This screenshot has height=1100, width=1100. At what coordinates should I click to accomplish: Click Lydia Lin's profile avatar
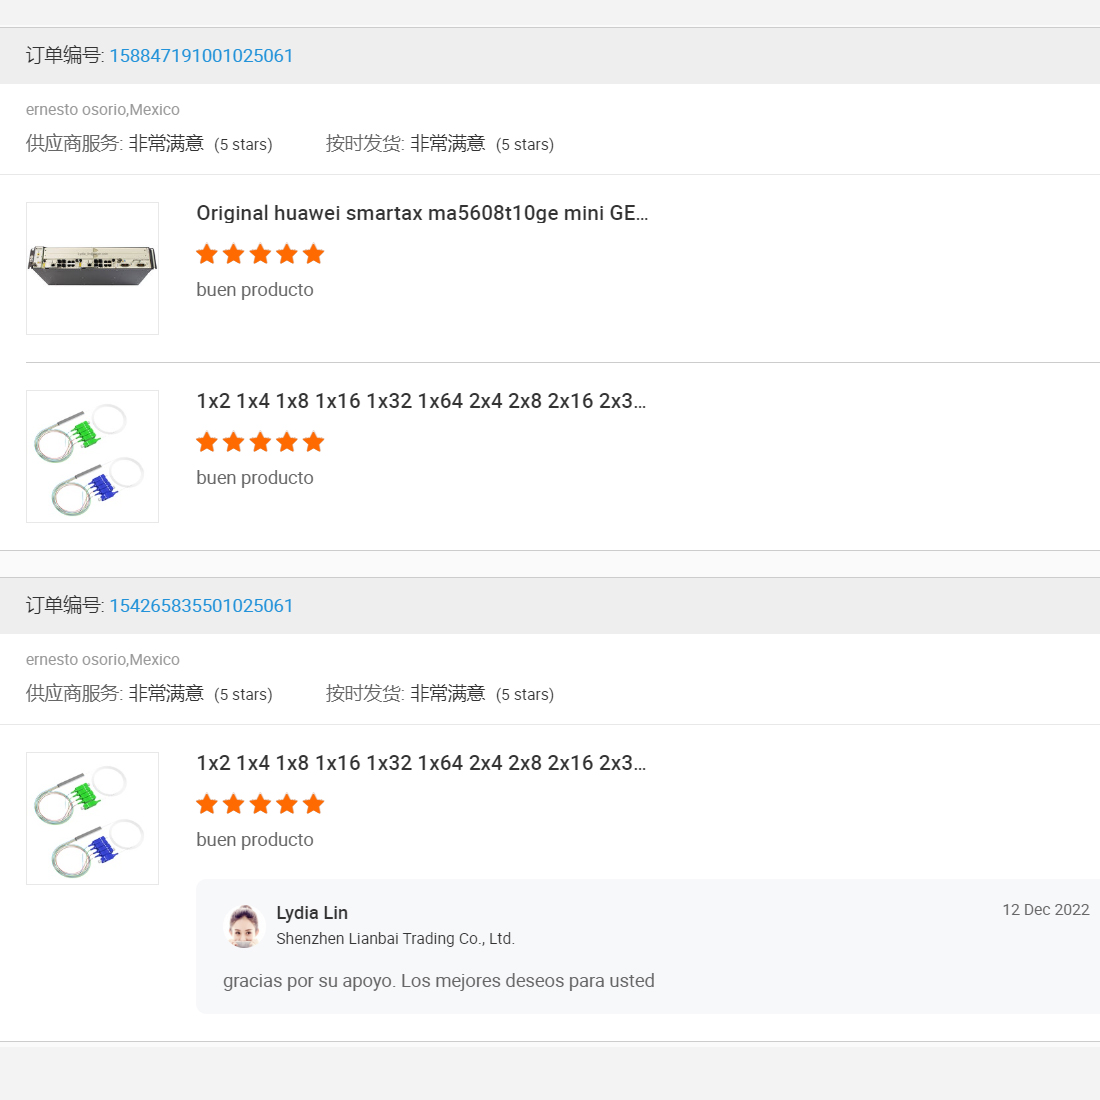[243, 925]
